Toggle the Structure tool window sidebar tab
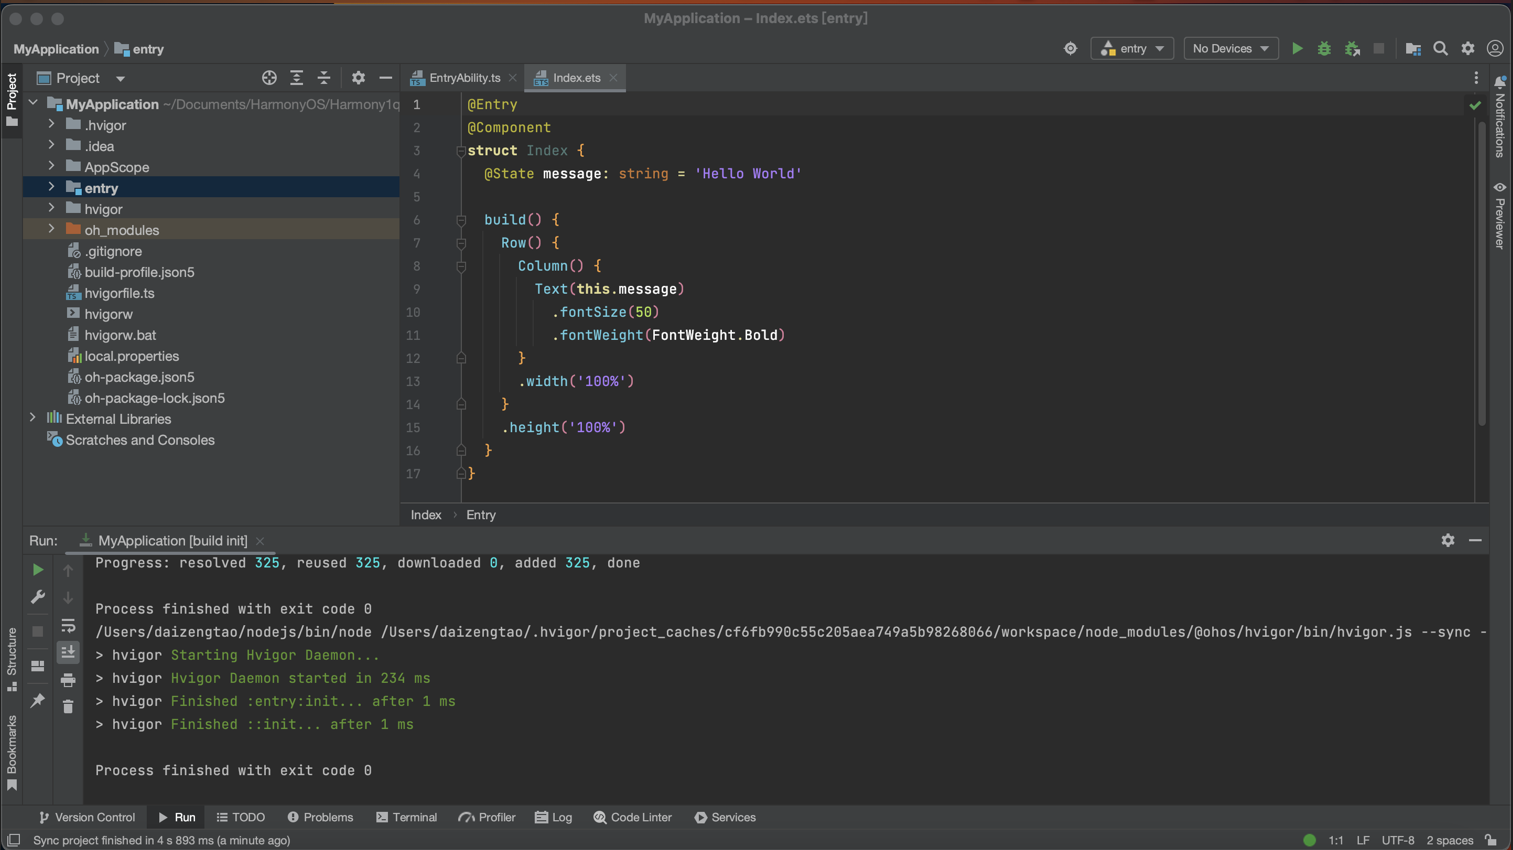Screen dimensions: 1513x850 click(x=12, y=659)
